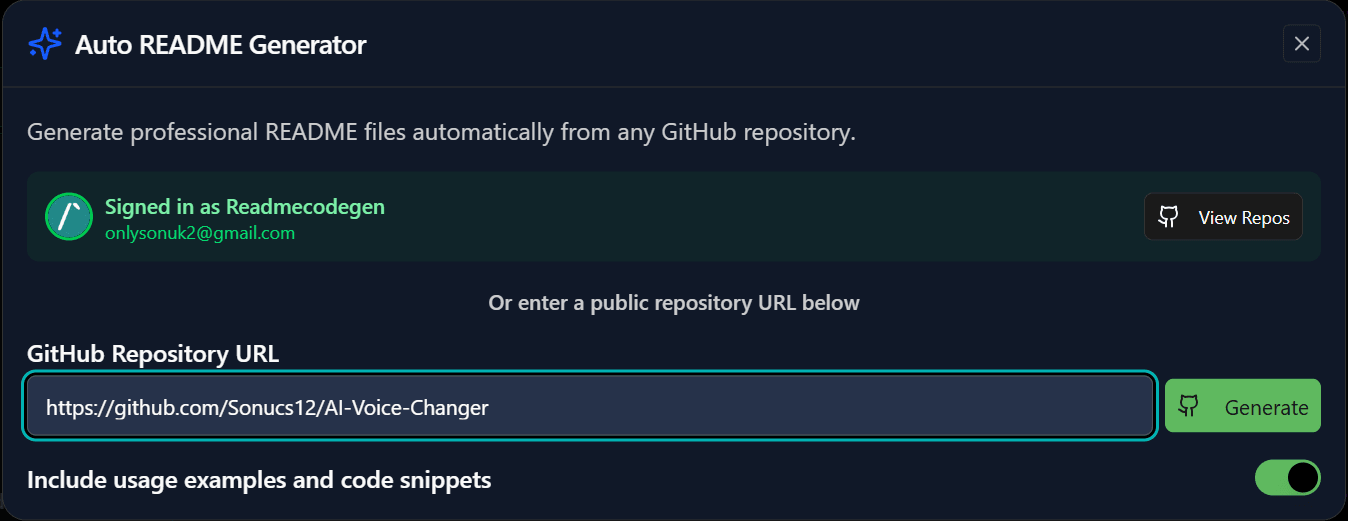Click the 'Include usage examples and code snippets' label

(259, 480)
